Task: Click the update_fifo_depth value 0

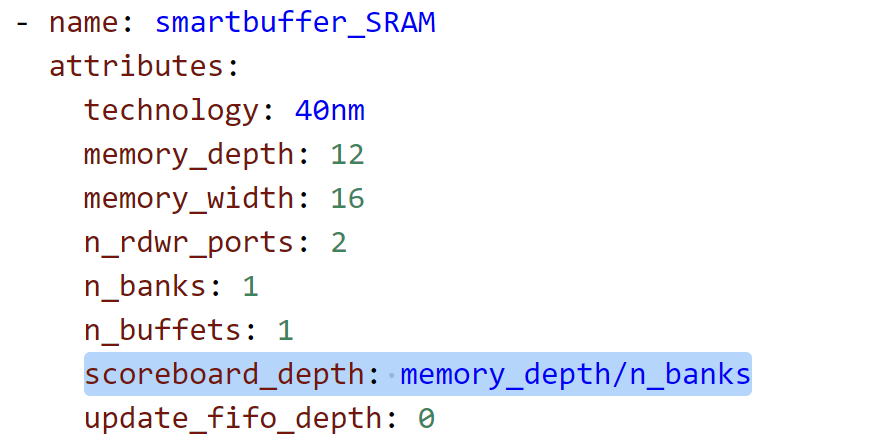Action: tap(426, 419)
